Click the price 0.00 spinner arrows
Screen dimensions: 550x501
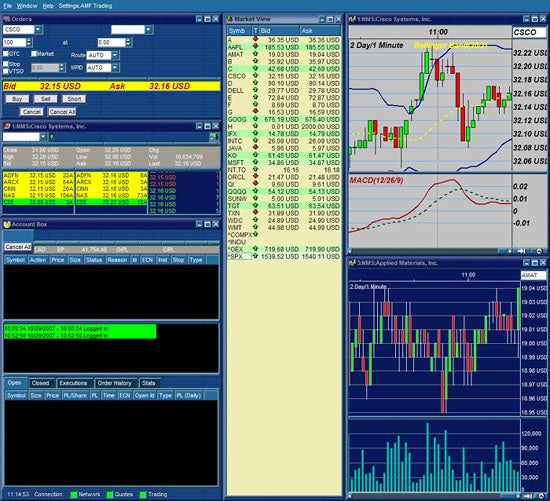pos(128,42)
